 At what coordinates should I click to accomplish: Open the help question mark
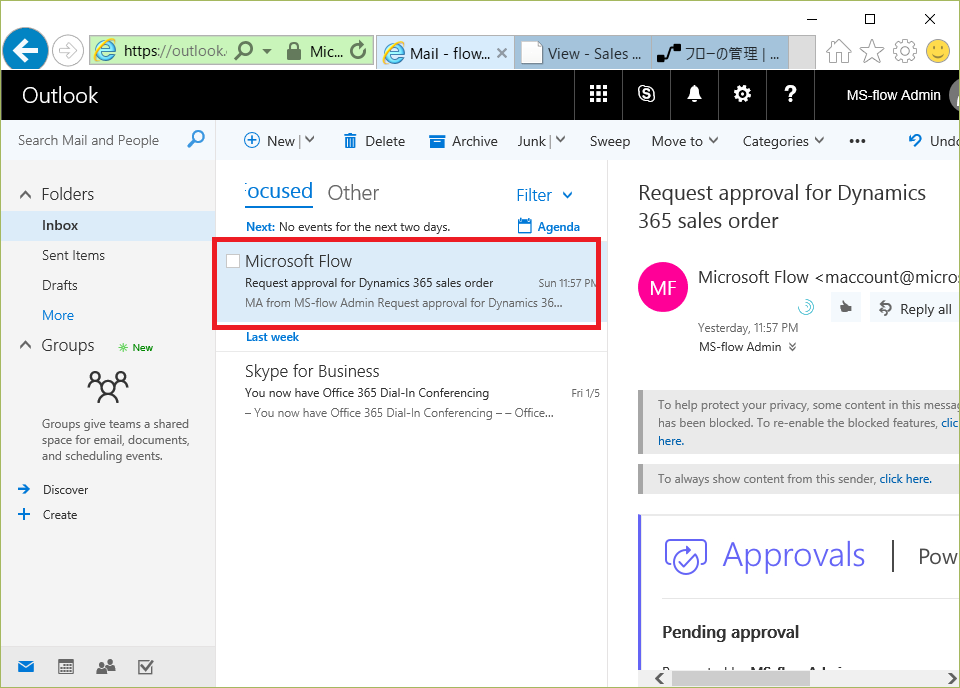click(790, 94)
